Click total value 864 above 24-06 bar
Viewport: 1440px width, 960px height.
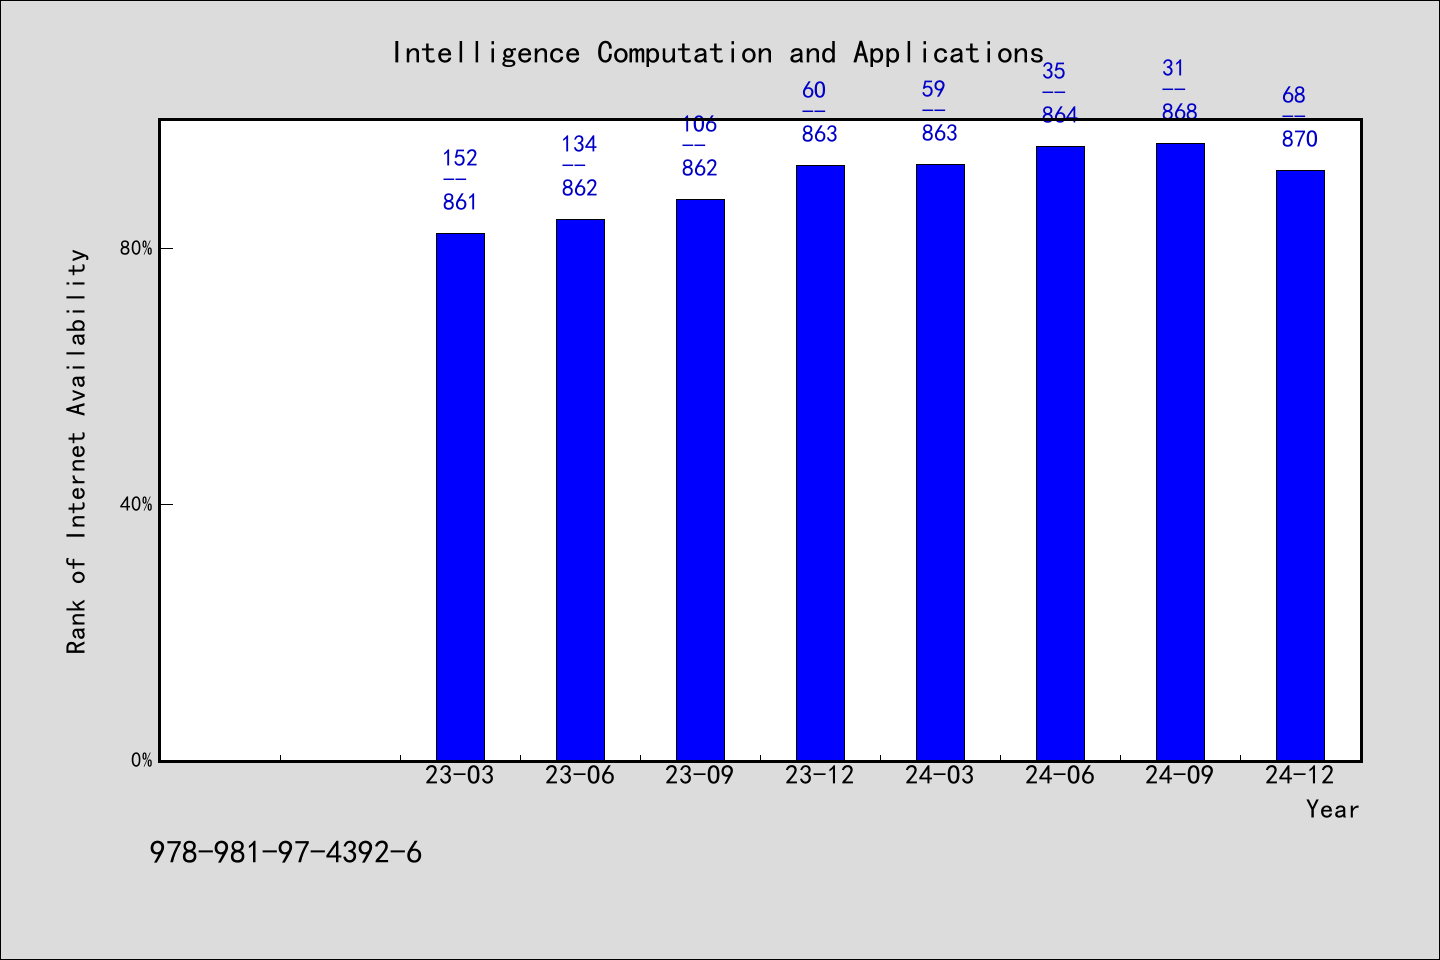coord(1060,115)
